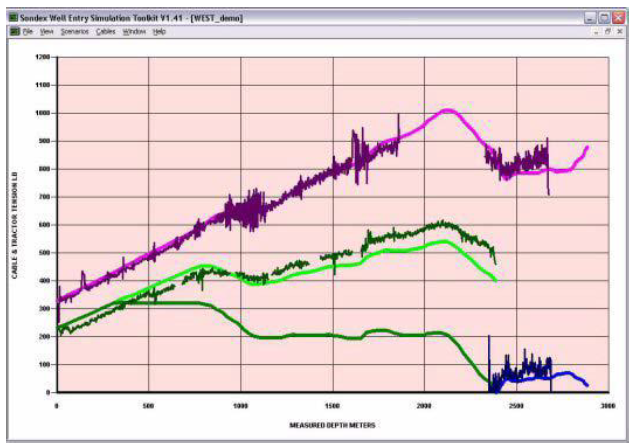Open the Help menu

[x=159, y=32]
